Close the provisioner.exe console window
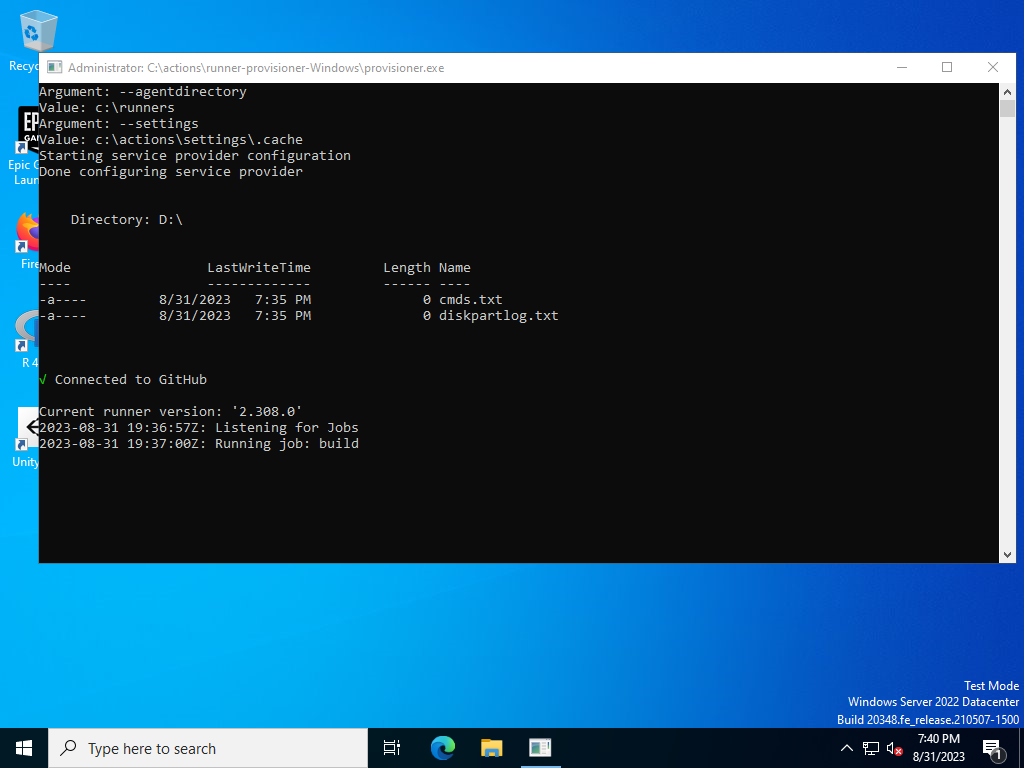The width and height of the screenshot is (1024, 768). (x=993, y=67)
